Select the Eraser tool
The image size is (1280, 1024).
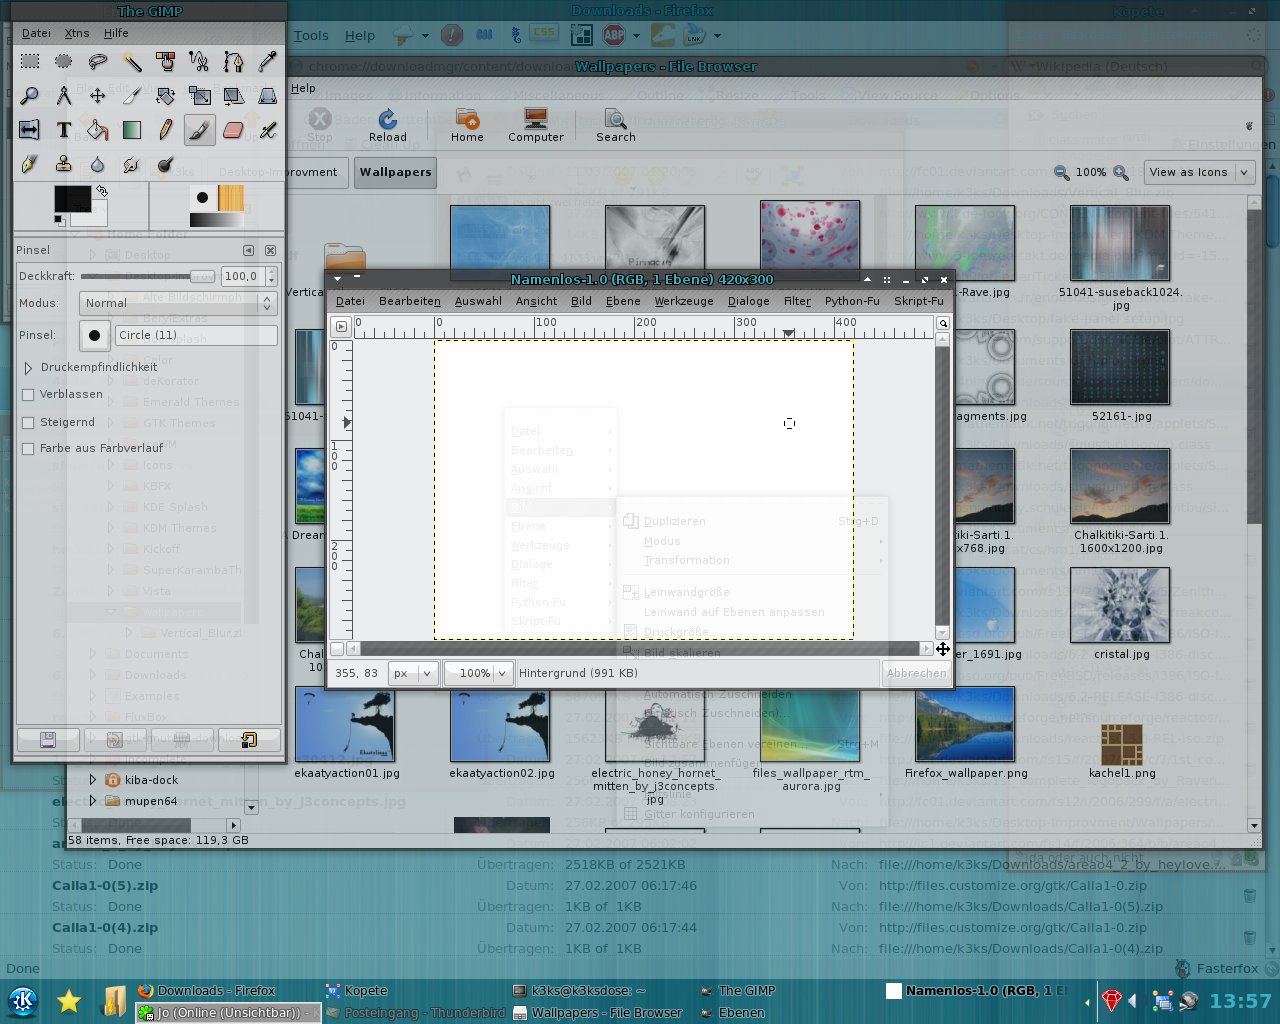pos(234,130)
